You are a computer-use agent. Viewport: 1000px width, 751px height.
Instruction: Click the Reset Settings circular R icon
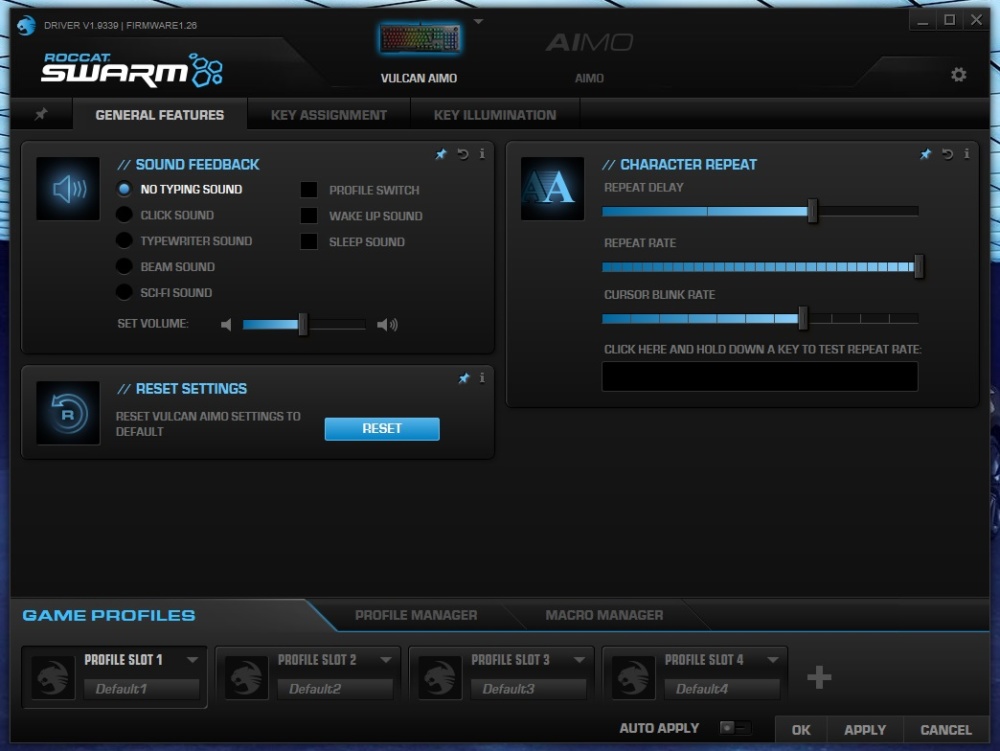(68, 413)
